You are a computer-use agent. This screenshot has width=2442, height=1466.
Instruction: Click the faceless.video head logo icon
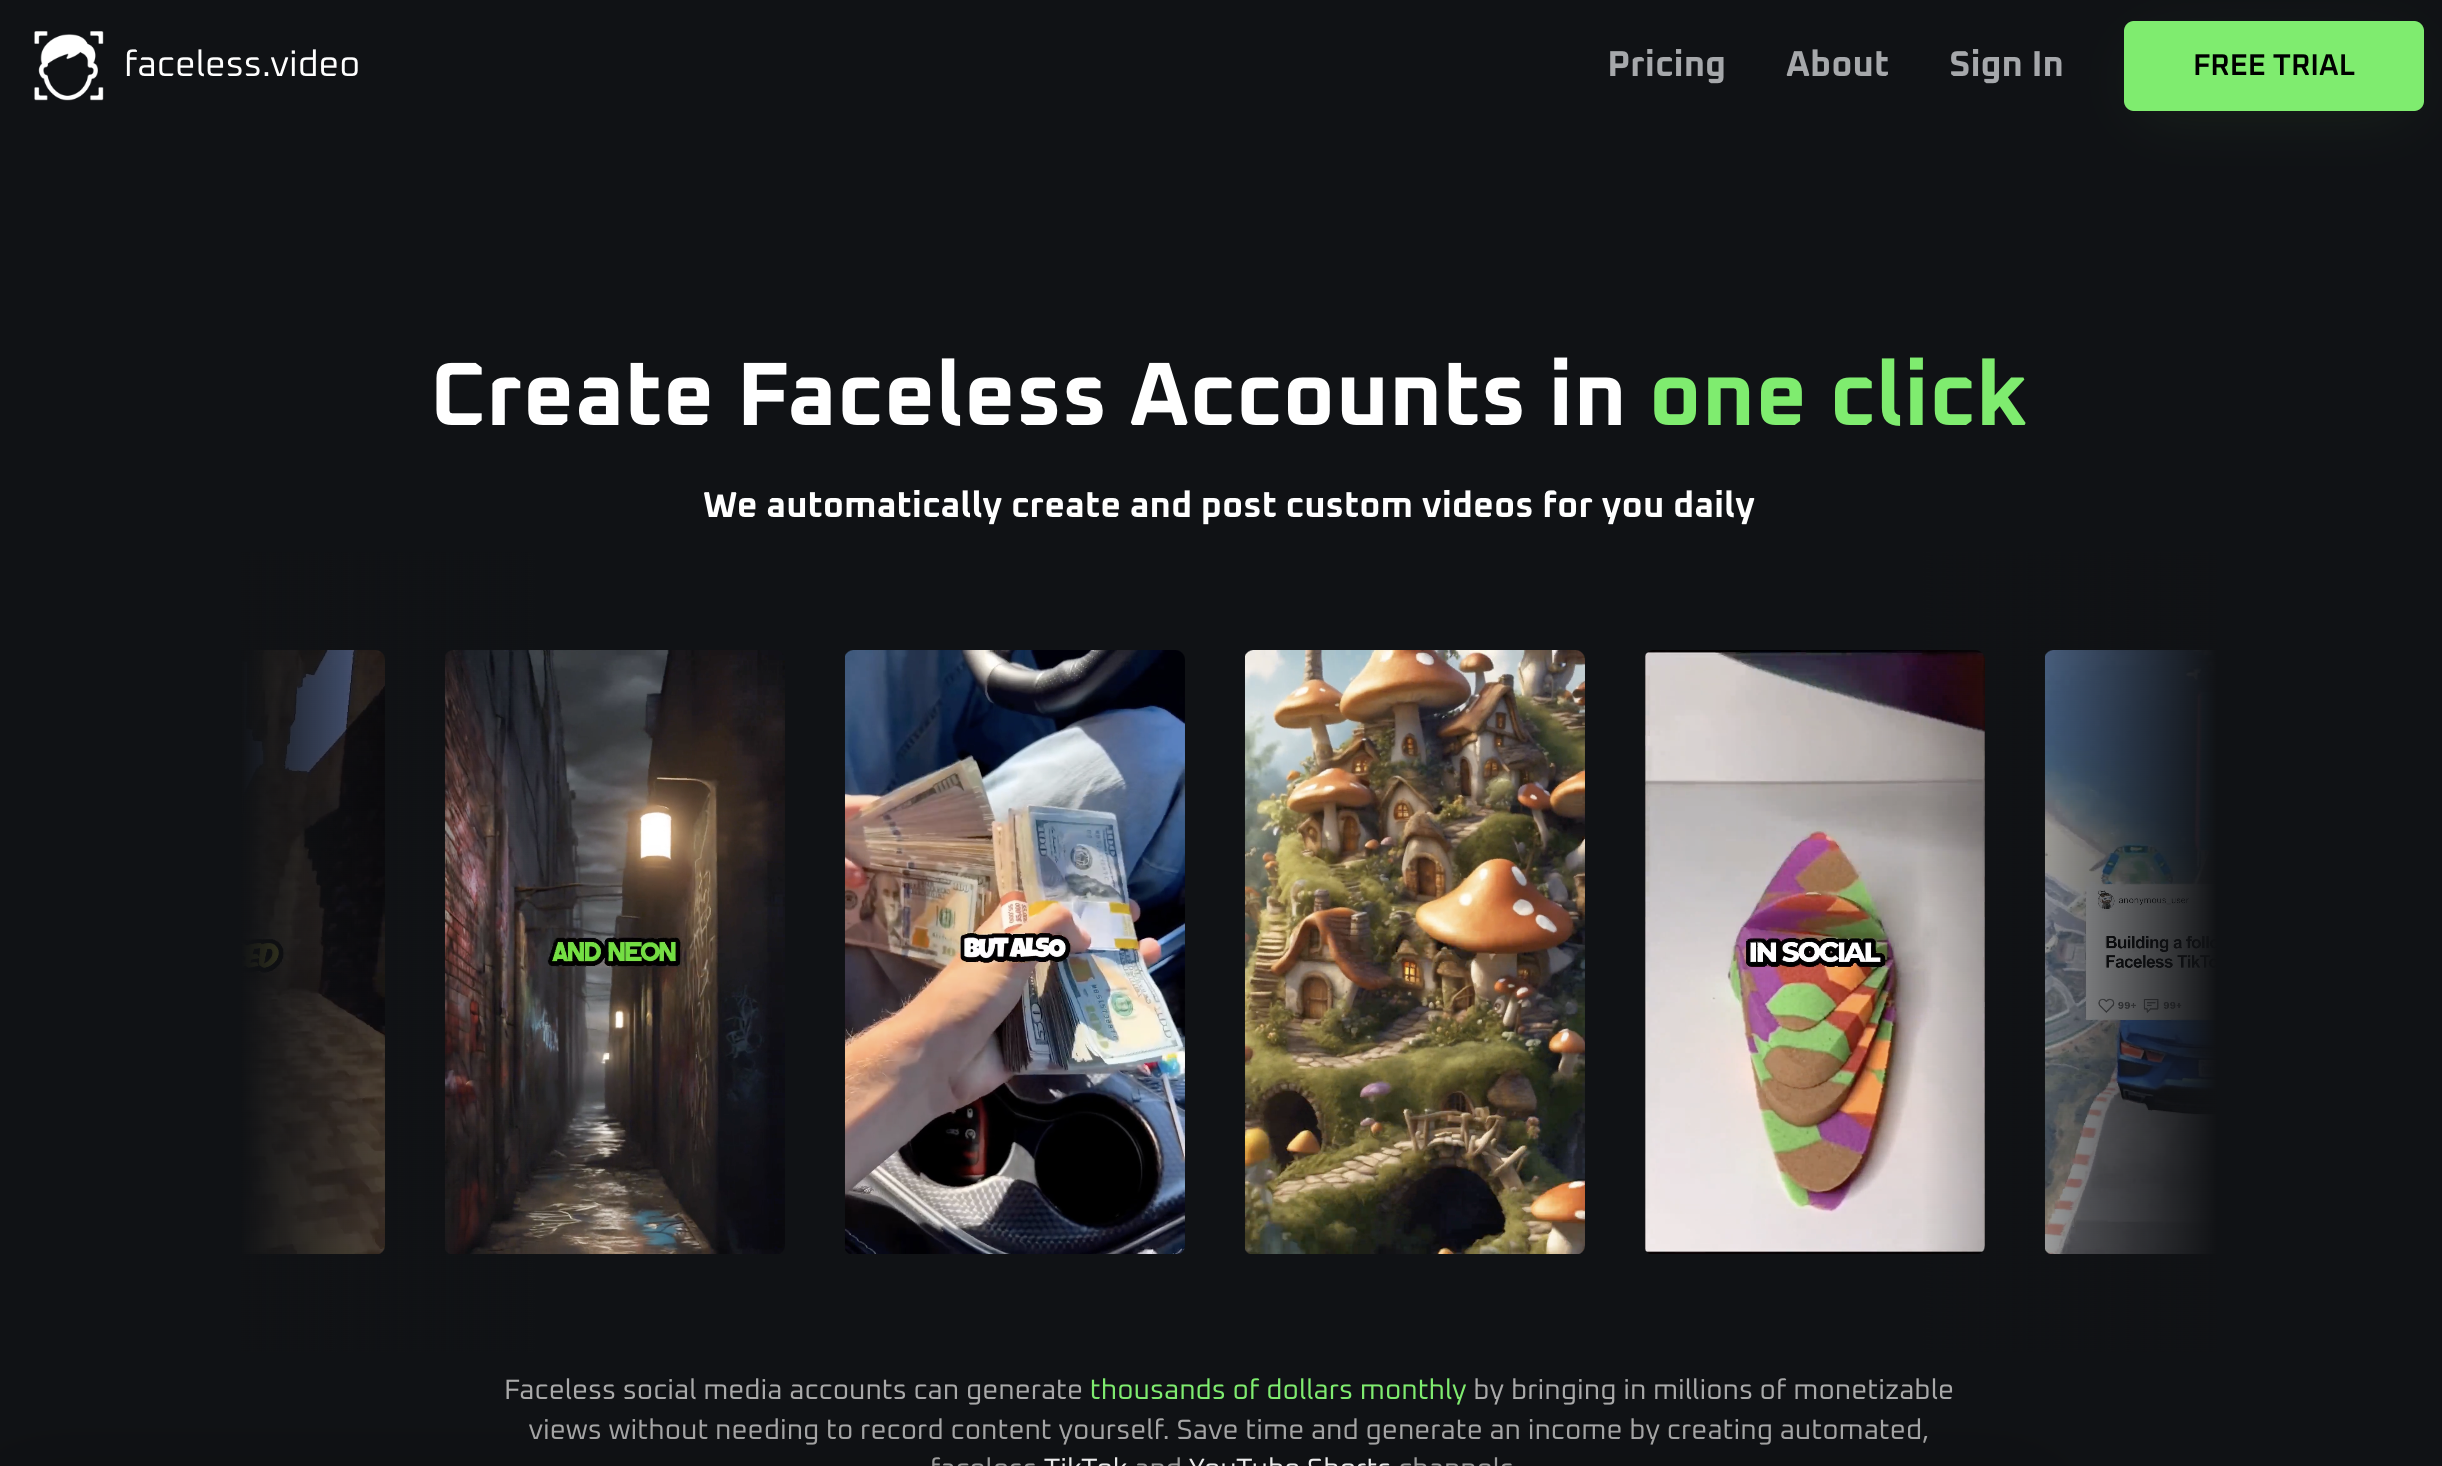[68, 66]
